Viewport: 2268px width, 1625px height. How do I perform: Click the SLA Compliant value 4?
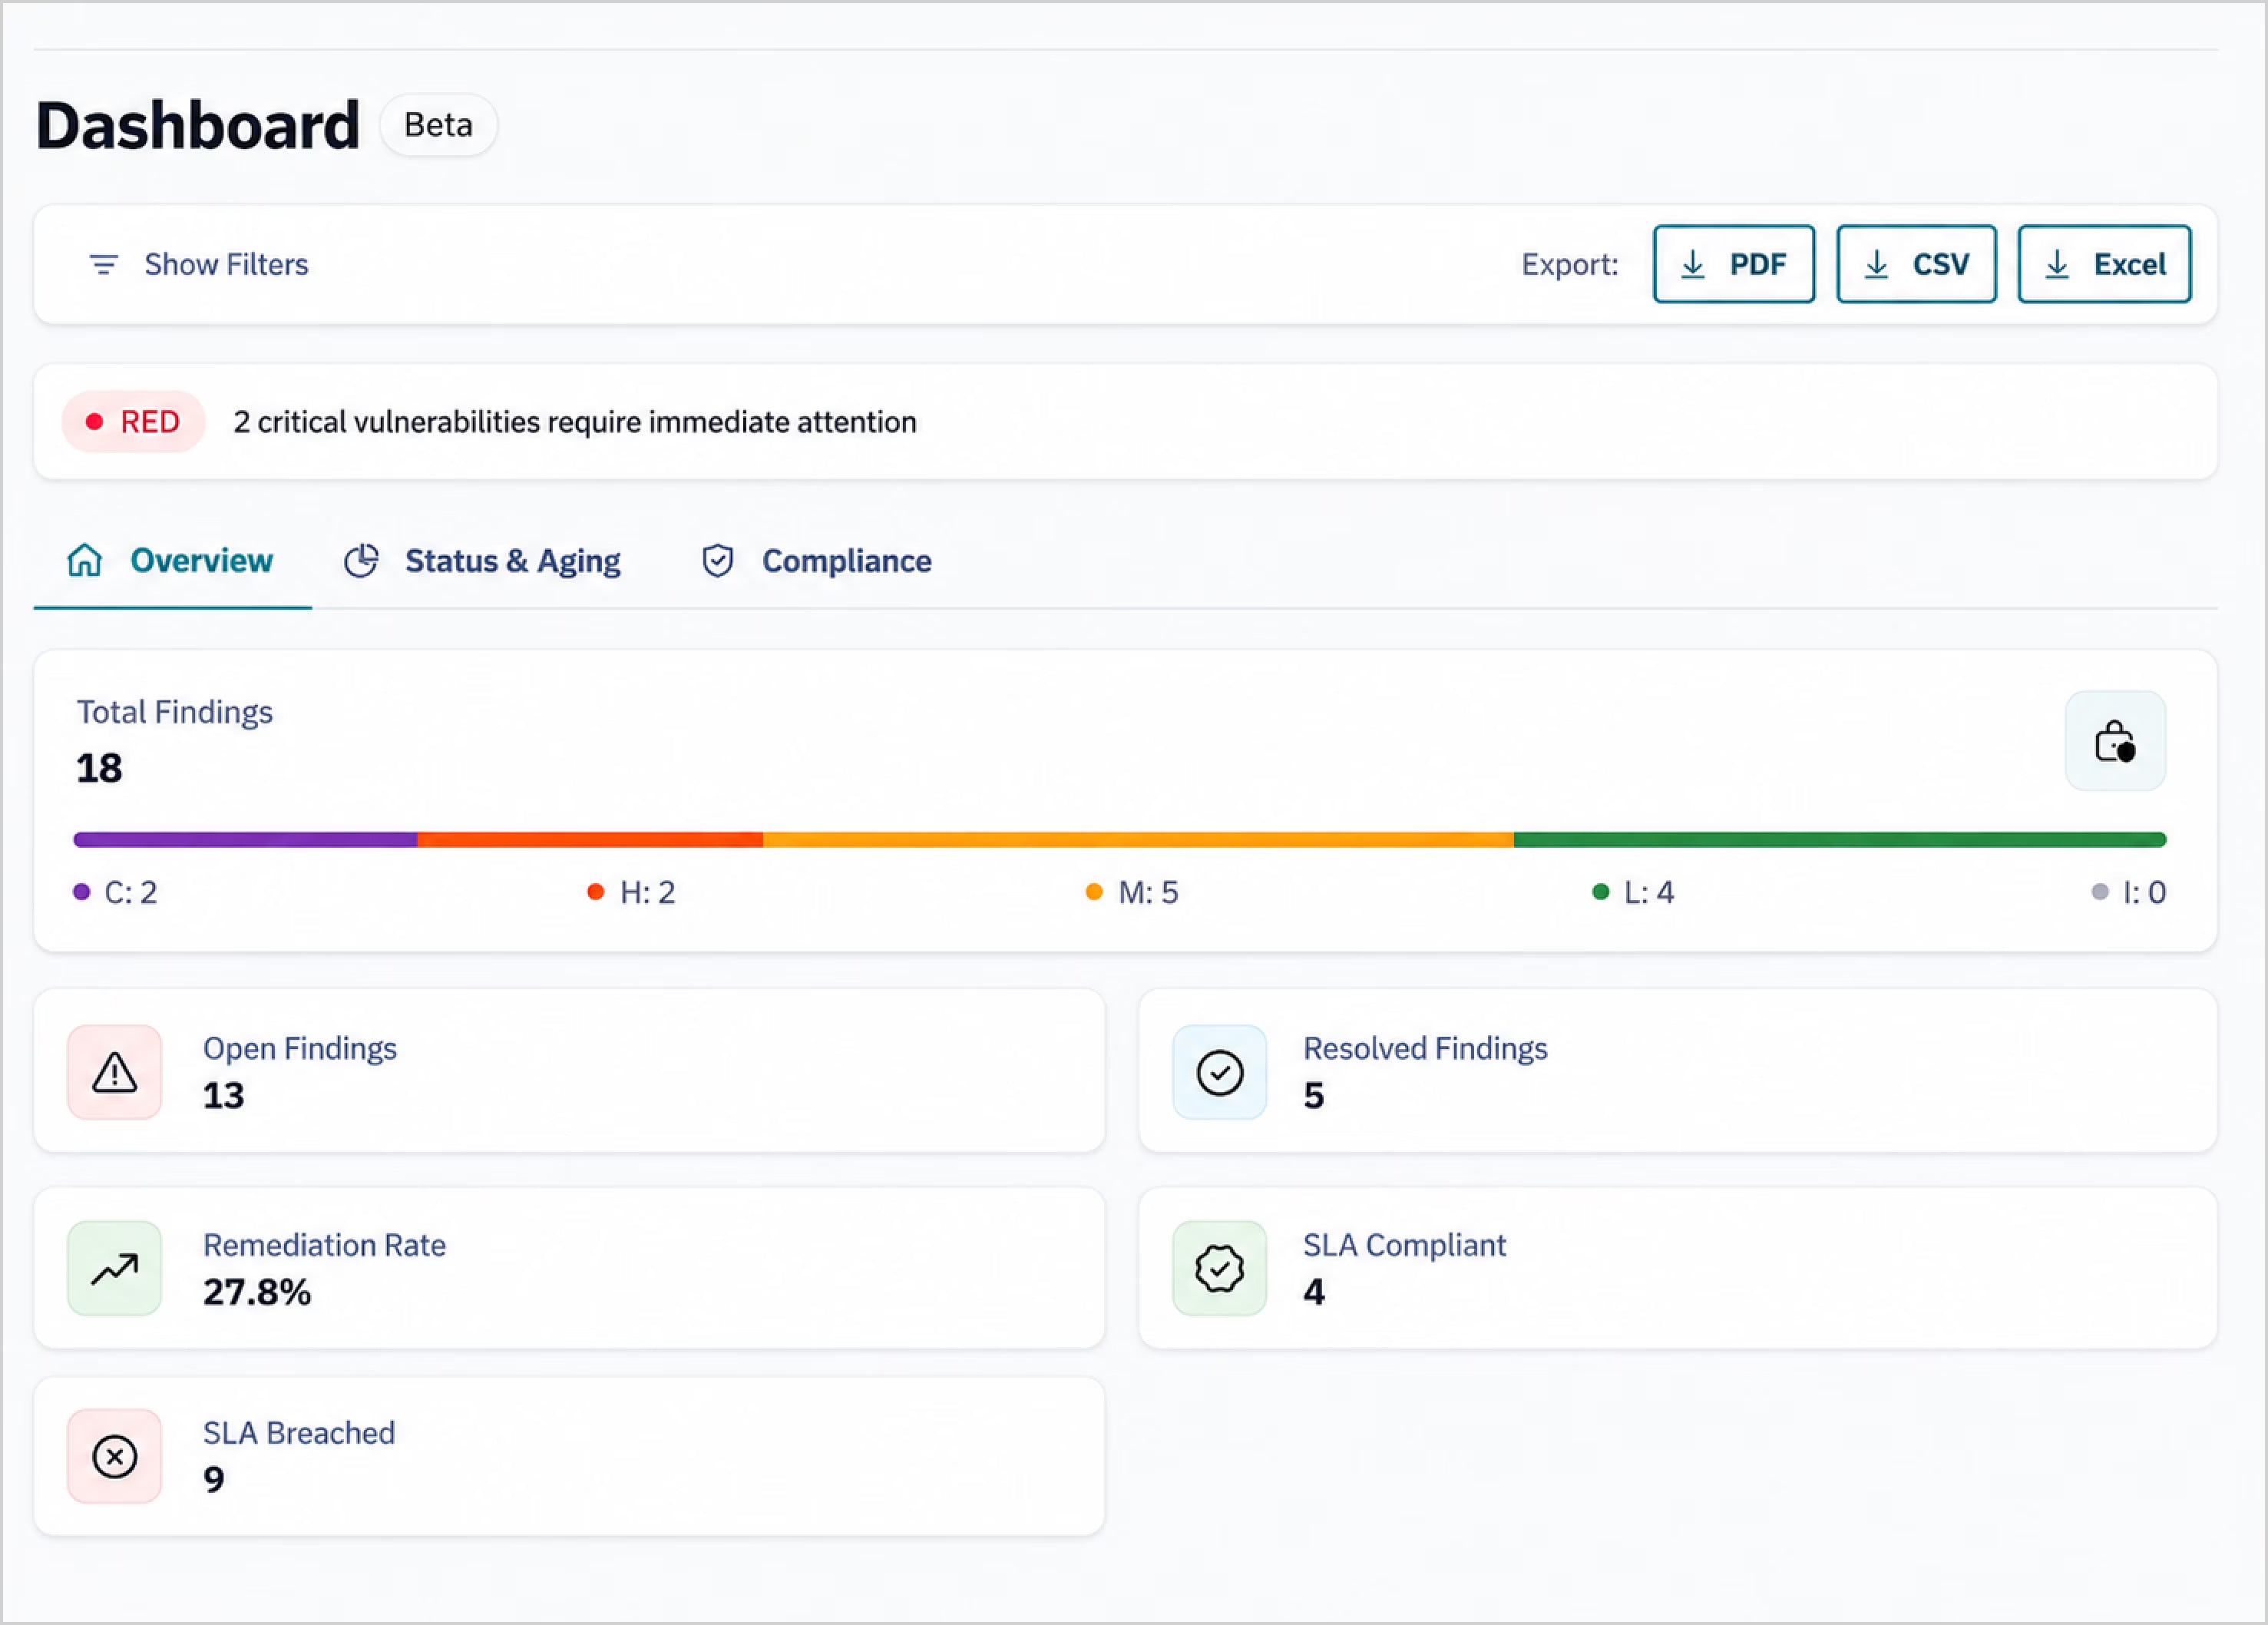coord(1313,1292)
